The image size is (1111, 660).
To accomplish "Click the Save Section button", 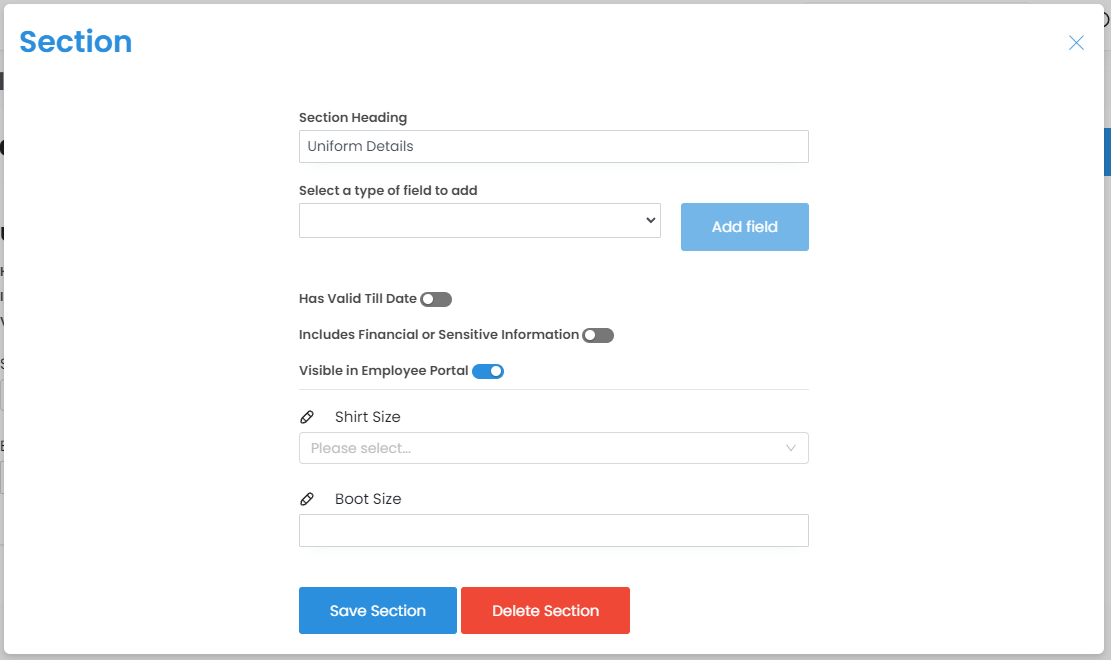I will (378, 611).
